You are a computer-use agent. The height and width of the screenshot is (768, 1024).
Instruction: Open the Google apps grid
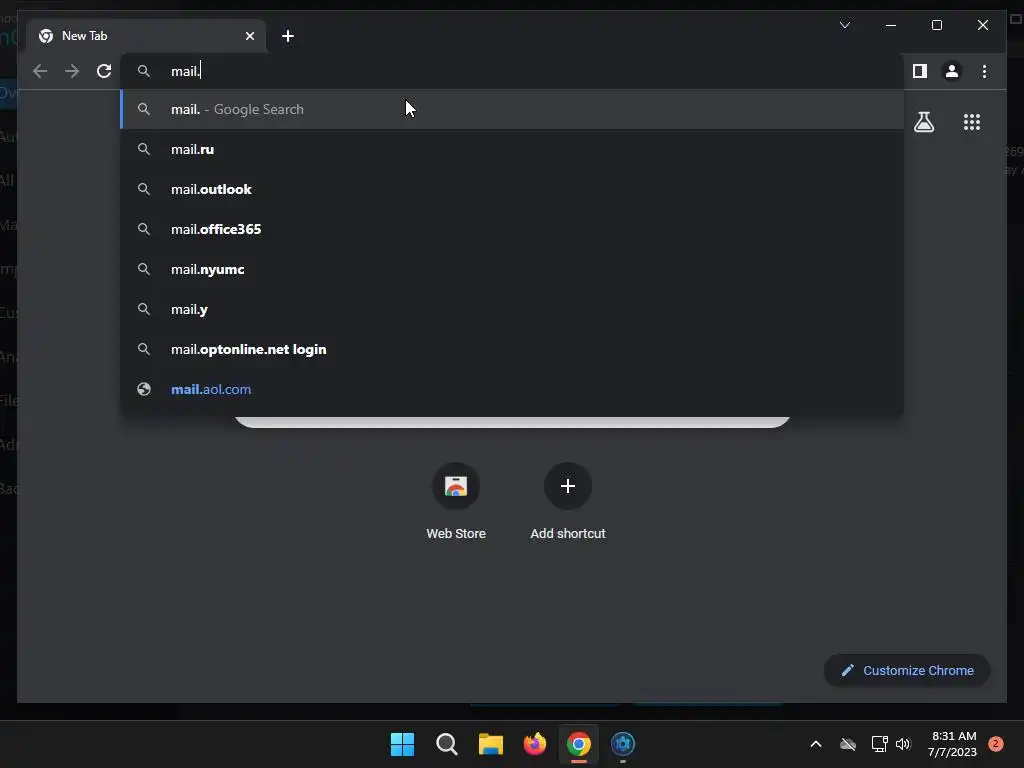pos(972,122)
